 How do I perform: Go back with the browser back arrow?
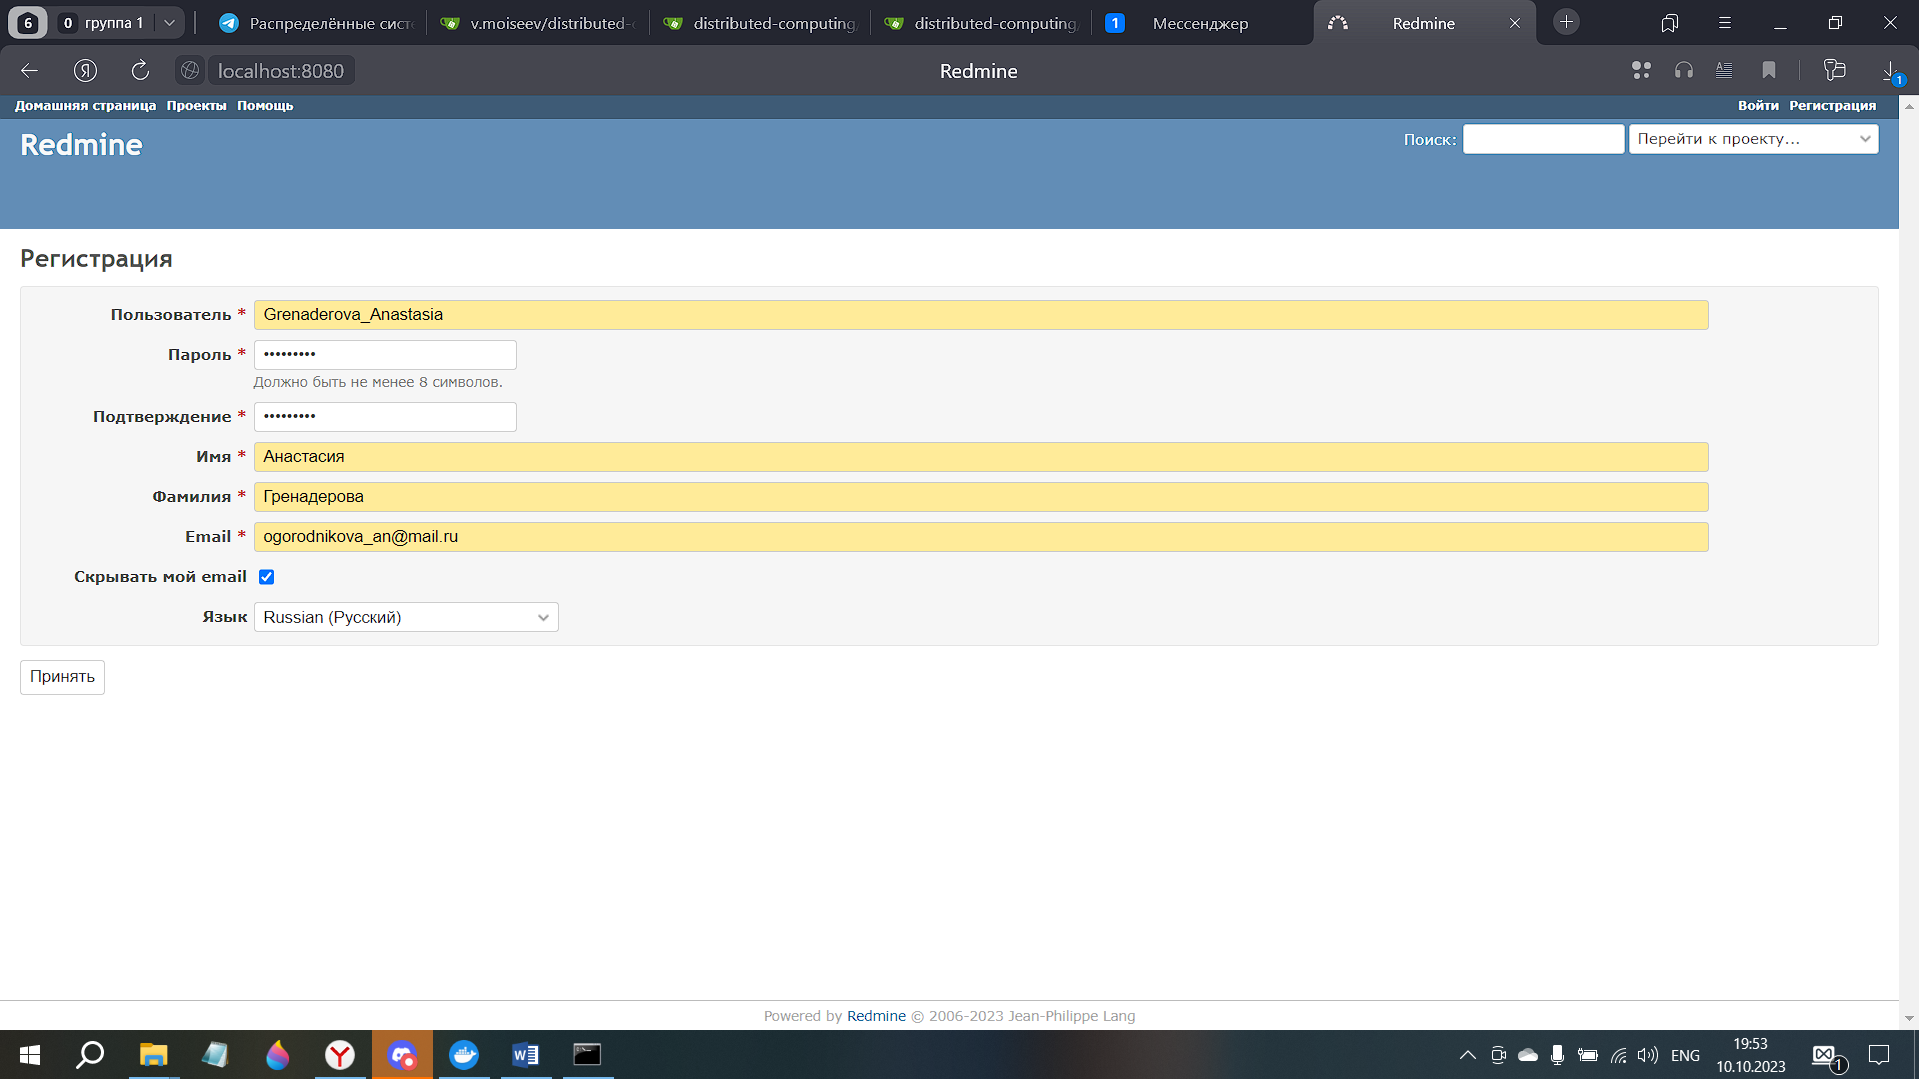coord(29,71)
